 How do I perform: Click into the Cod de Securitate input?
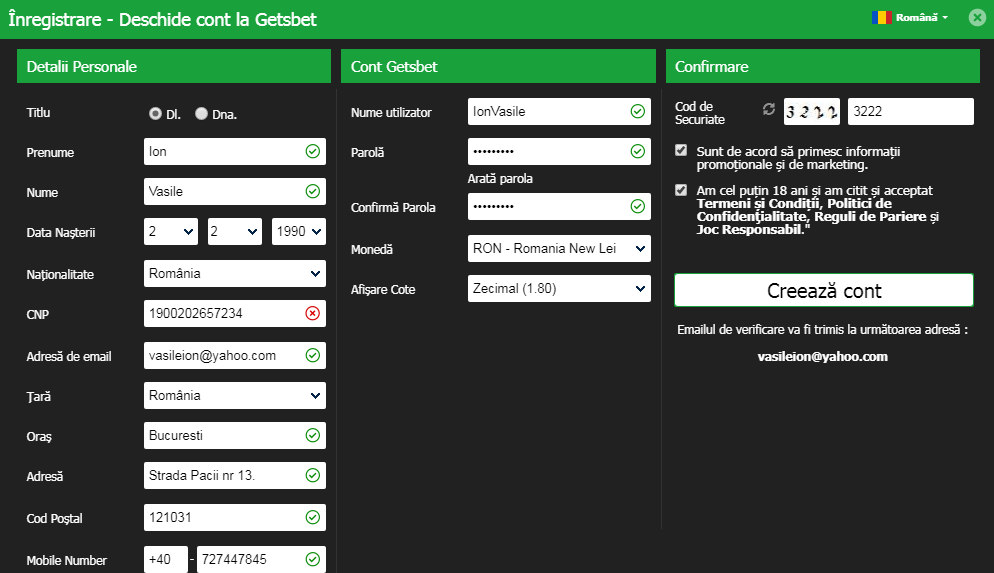click(x=910, y=112)
